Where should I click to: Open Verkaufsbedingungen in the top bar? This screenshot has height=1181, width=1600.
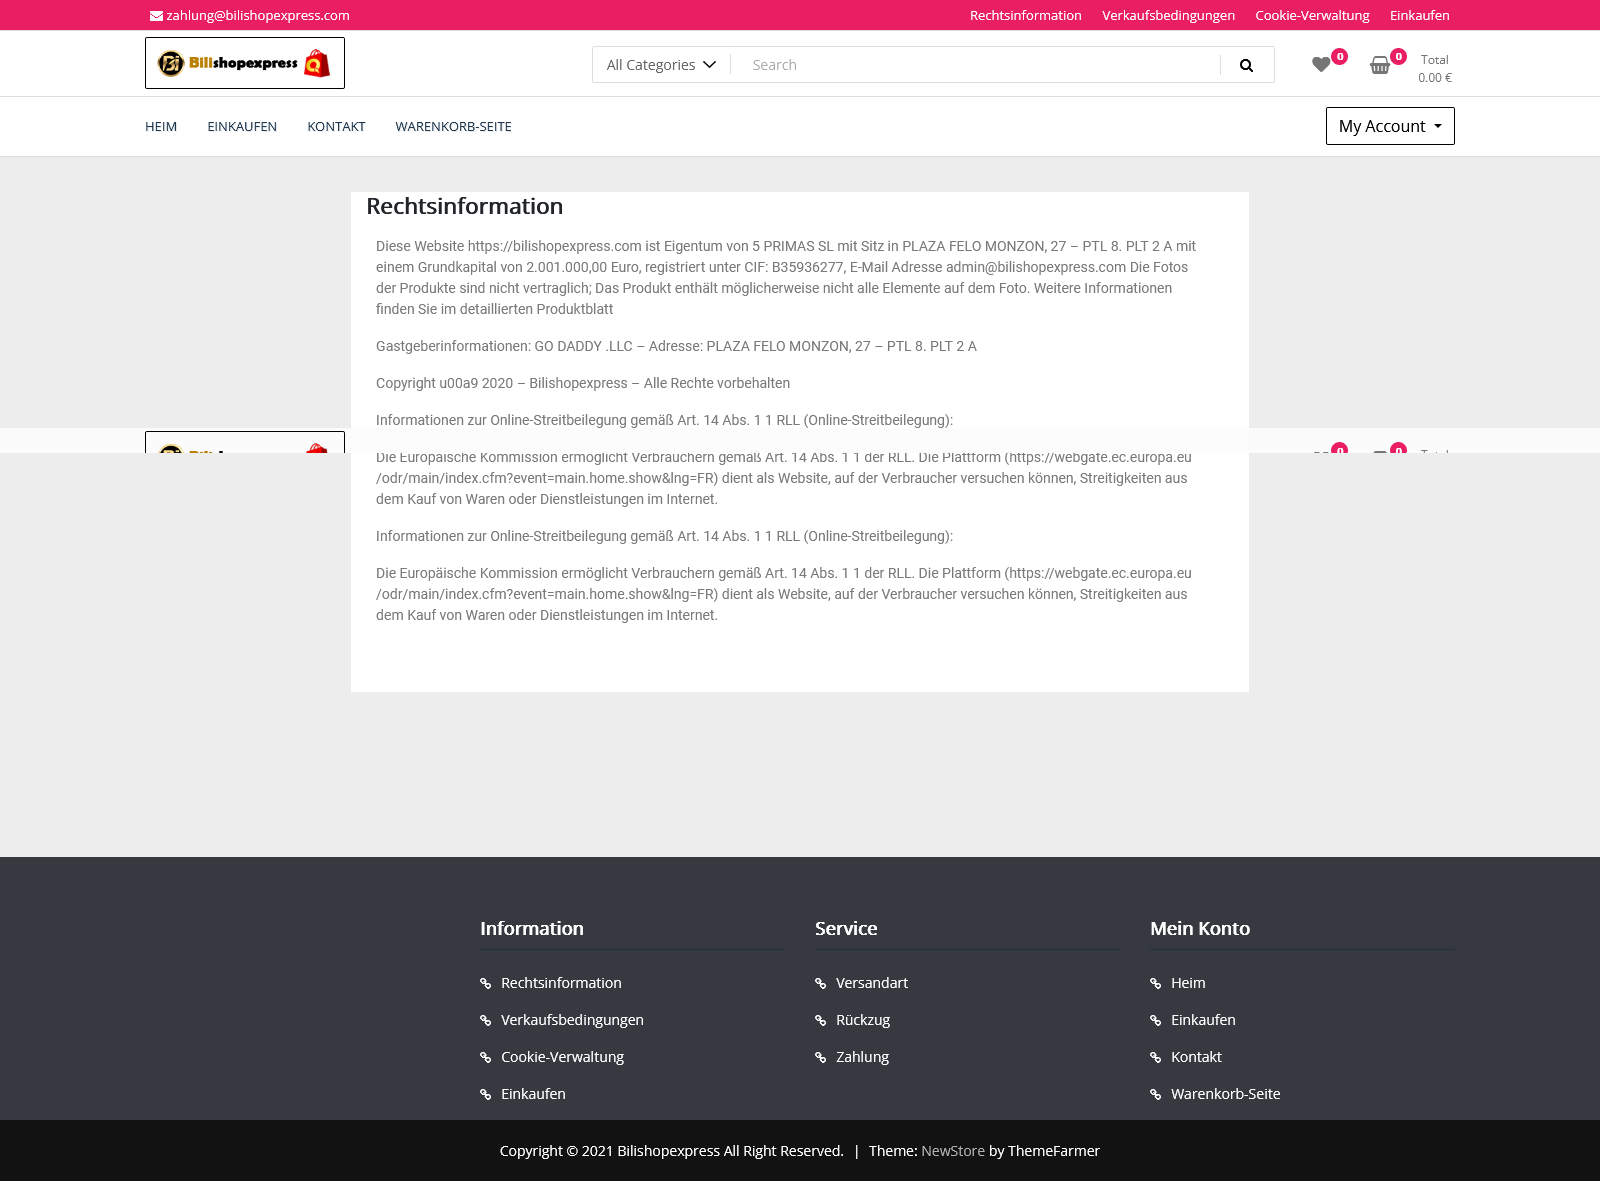coord(1168,16)
